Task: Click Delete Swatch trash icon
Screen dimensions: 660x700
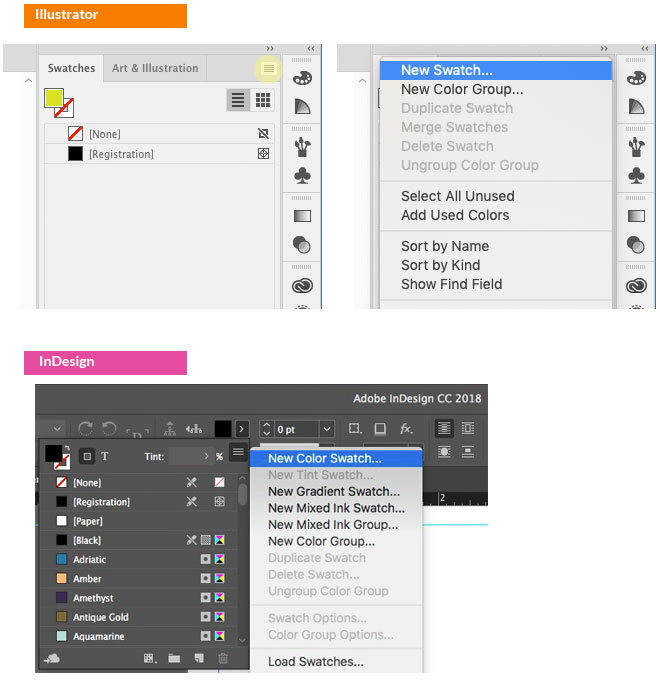Action: click(223, 658)
